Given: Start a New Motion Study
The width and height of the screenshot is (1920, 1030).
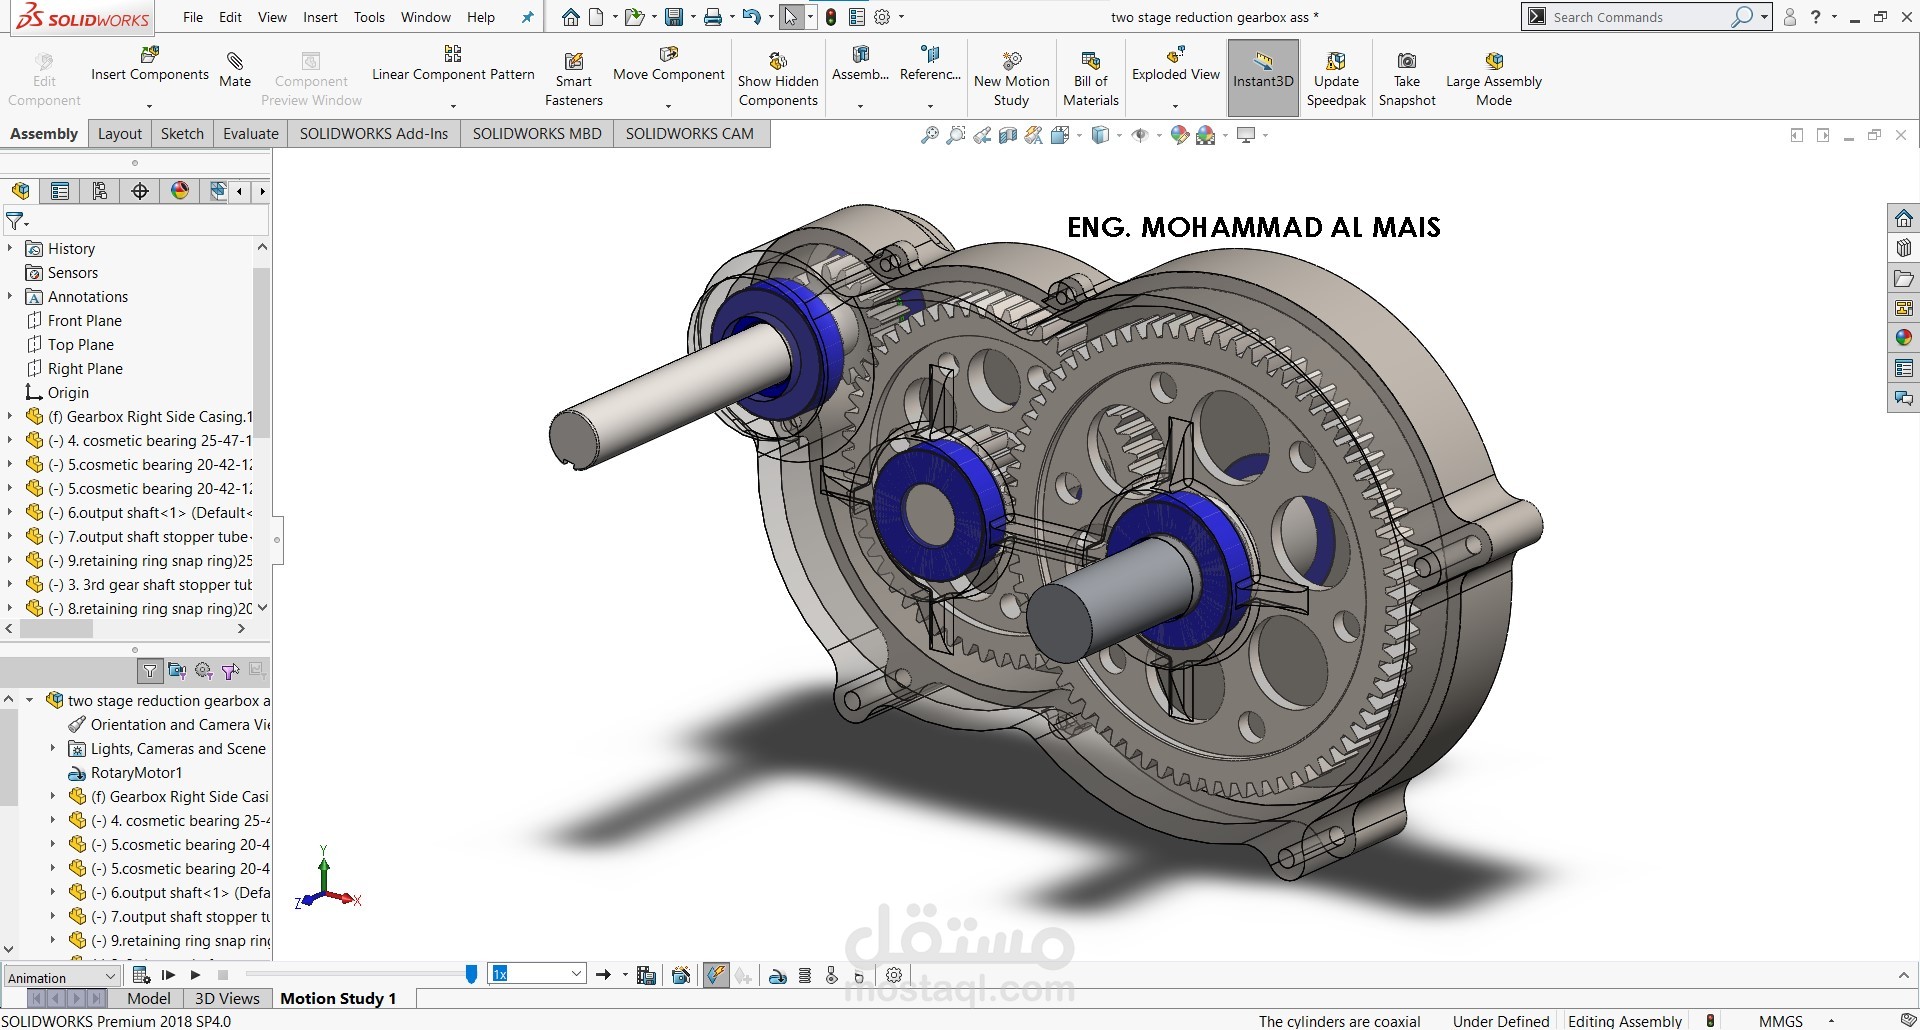Looking at the screenshot, I should (1011, 77).
